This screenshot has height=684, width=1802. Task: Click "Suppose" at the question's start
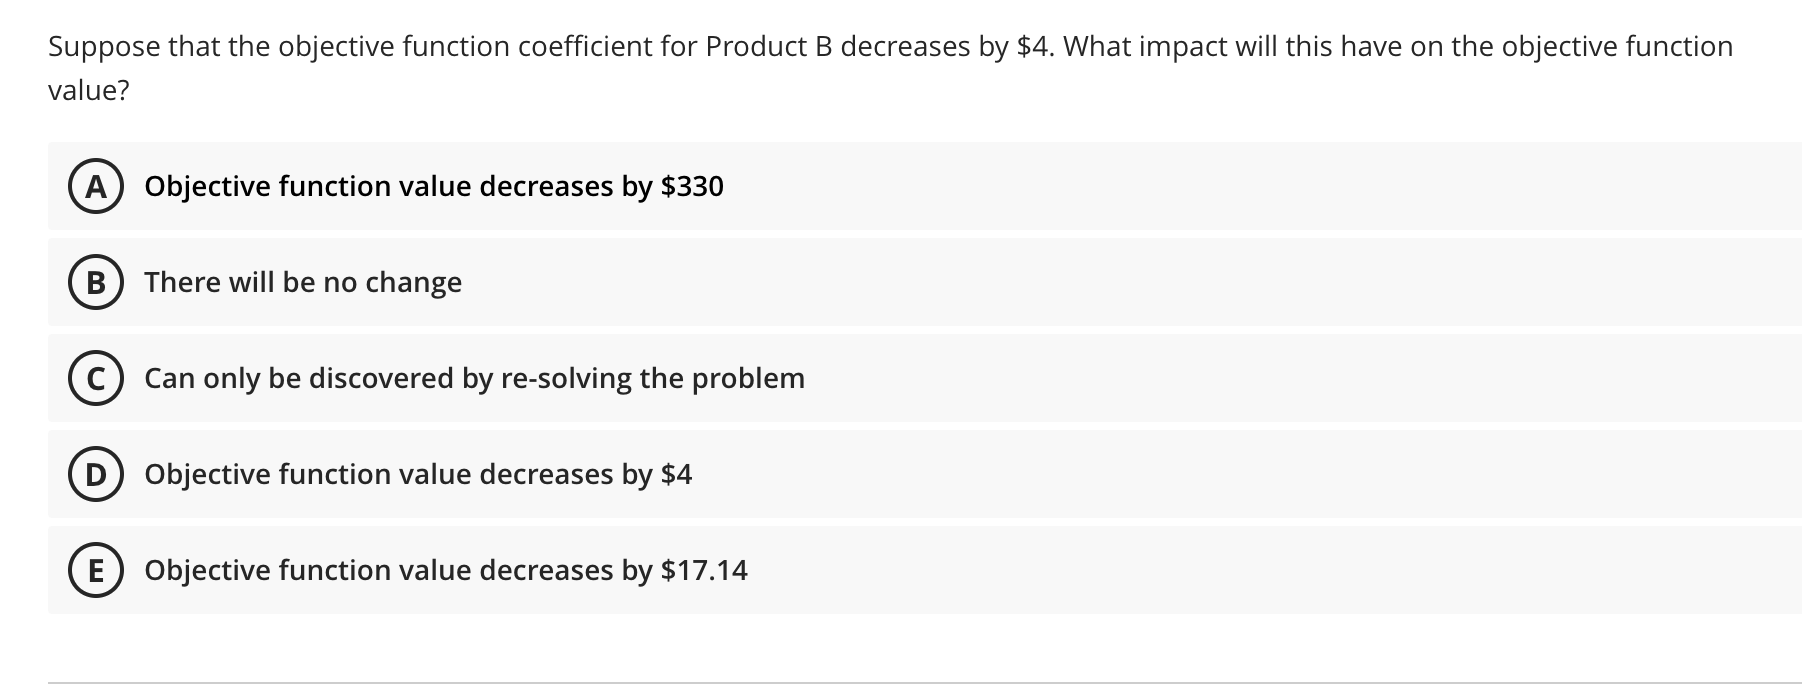(104, 46)
